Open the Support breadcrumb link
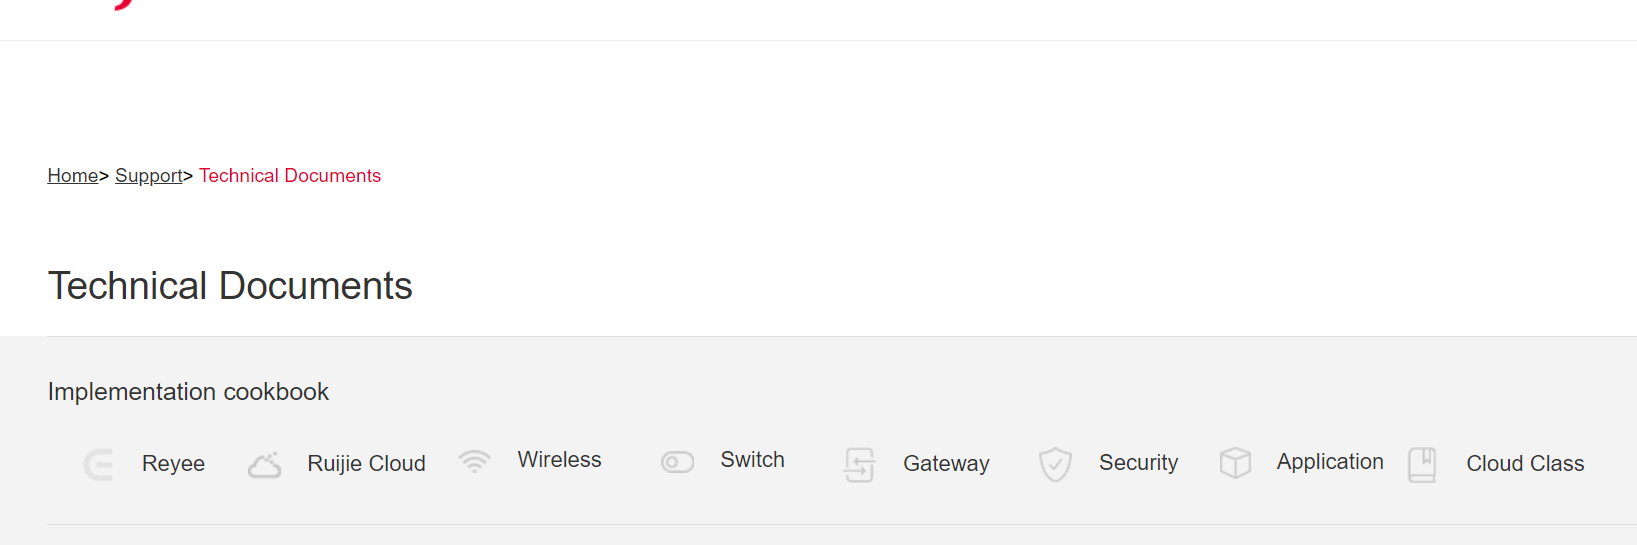 pos(149,176)
